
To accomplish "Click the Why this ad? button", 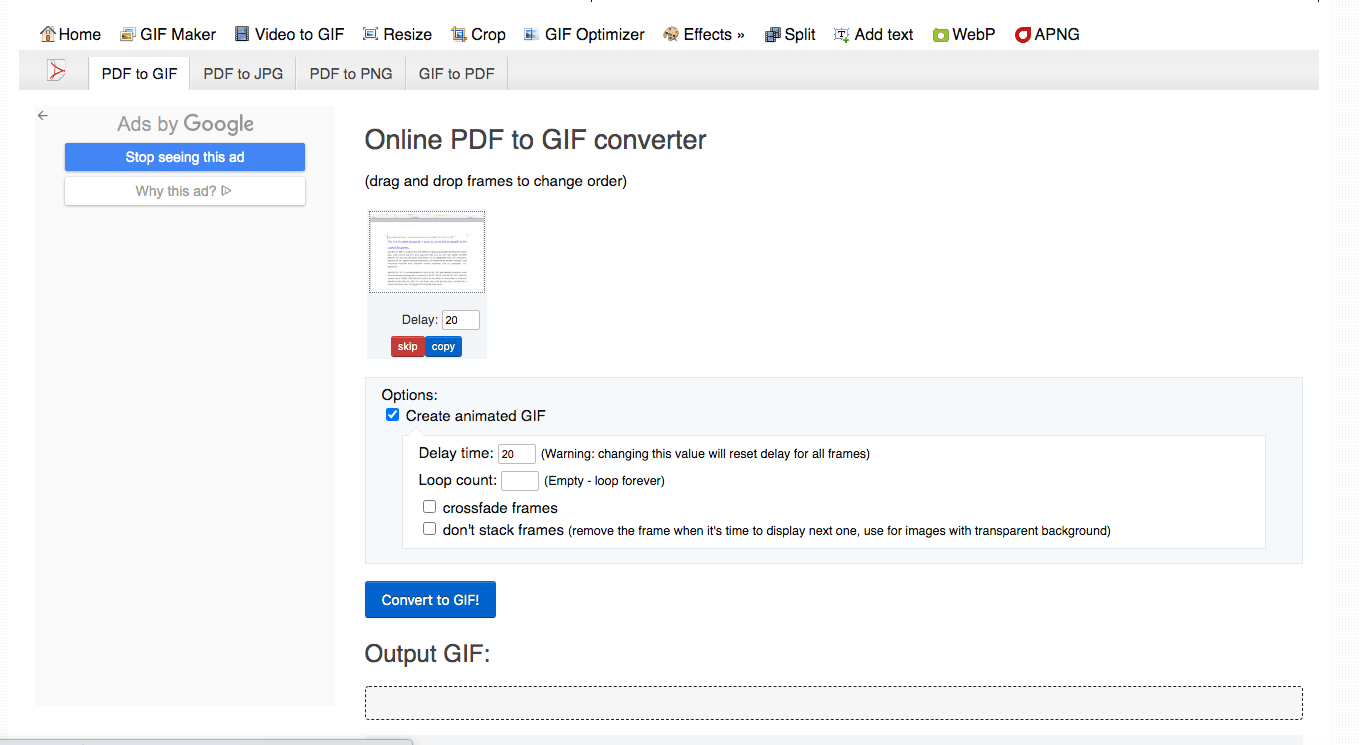I will click(185, 191).
